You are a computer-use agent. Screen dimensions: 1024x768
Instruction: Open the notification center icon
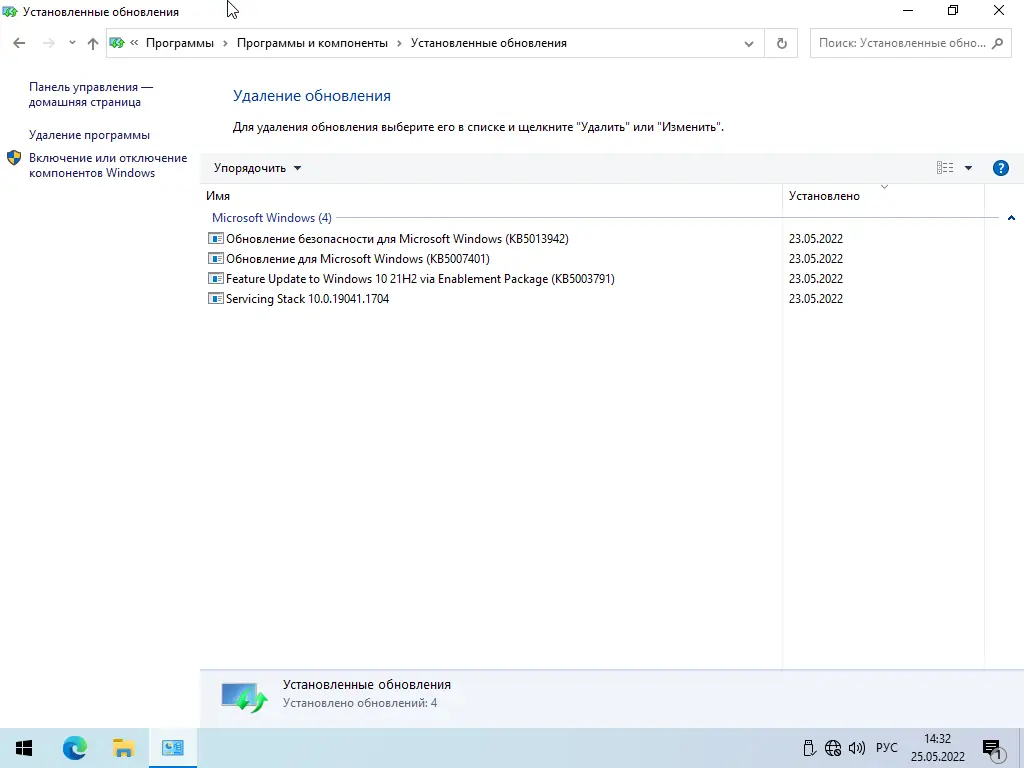(992, 748)
